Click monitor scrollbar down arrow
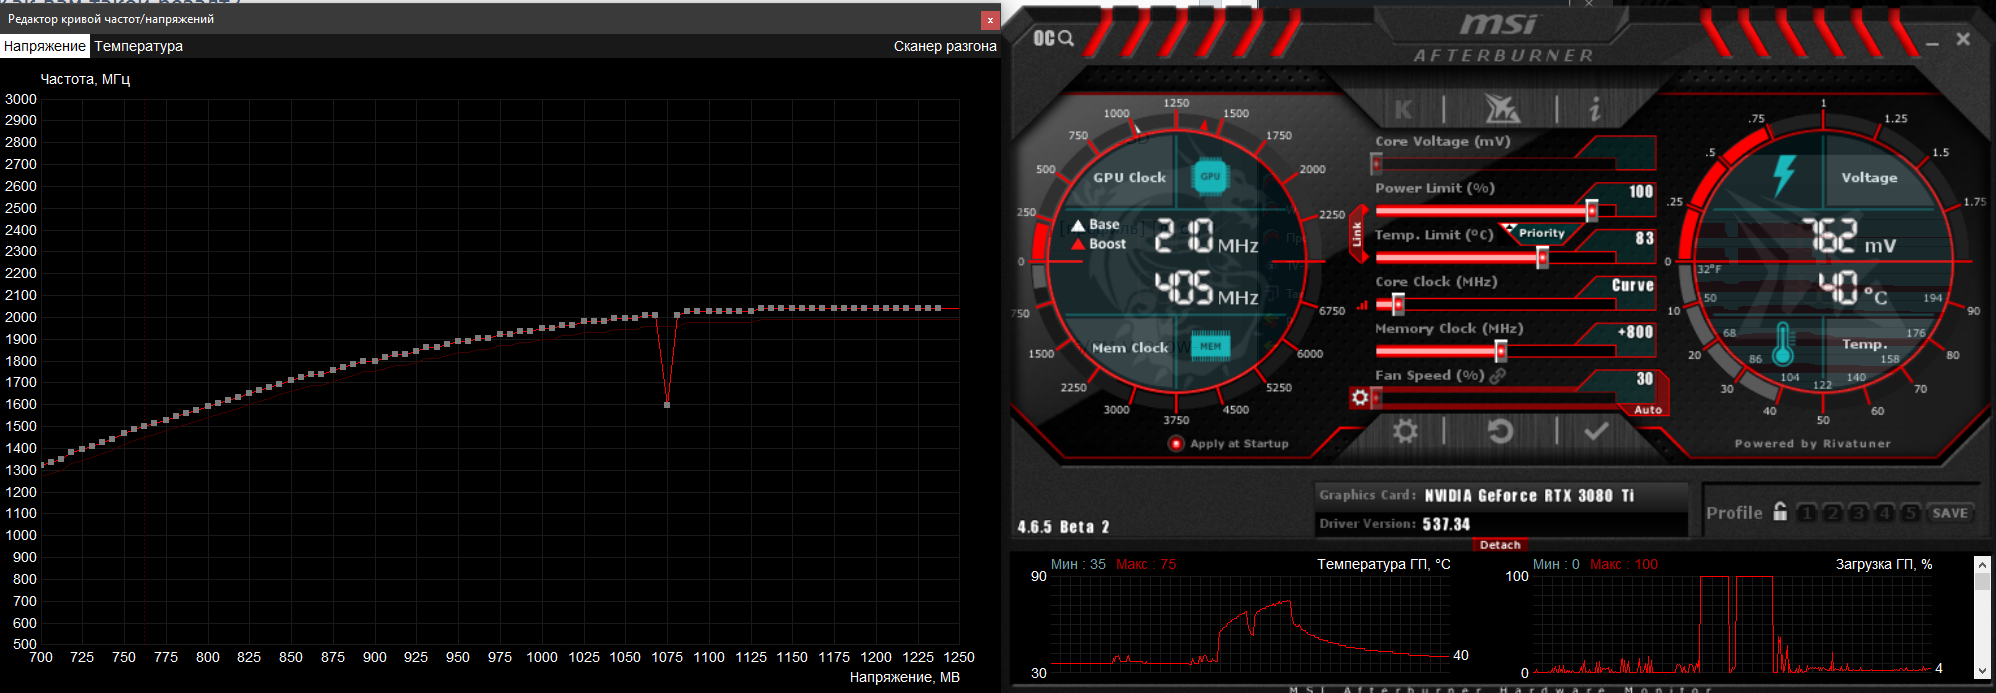 [x=1982, y=671]
